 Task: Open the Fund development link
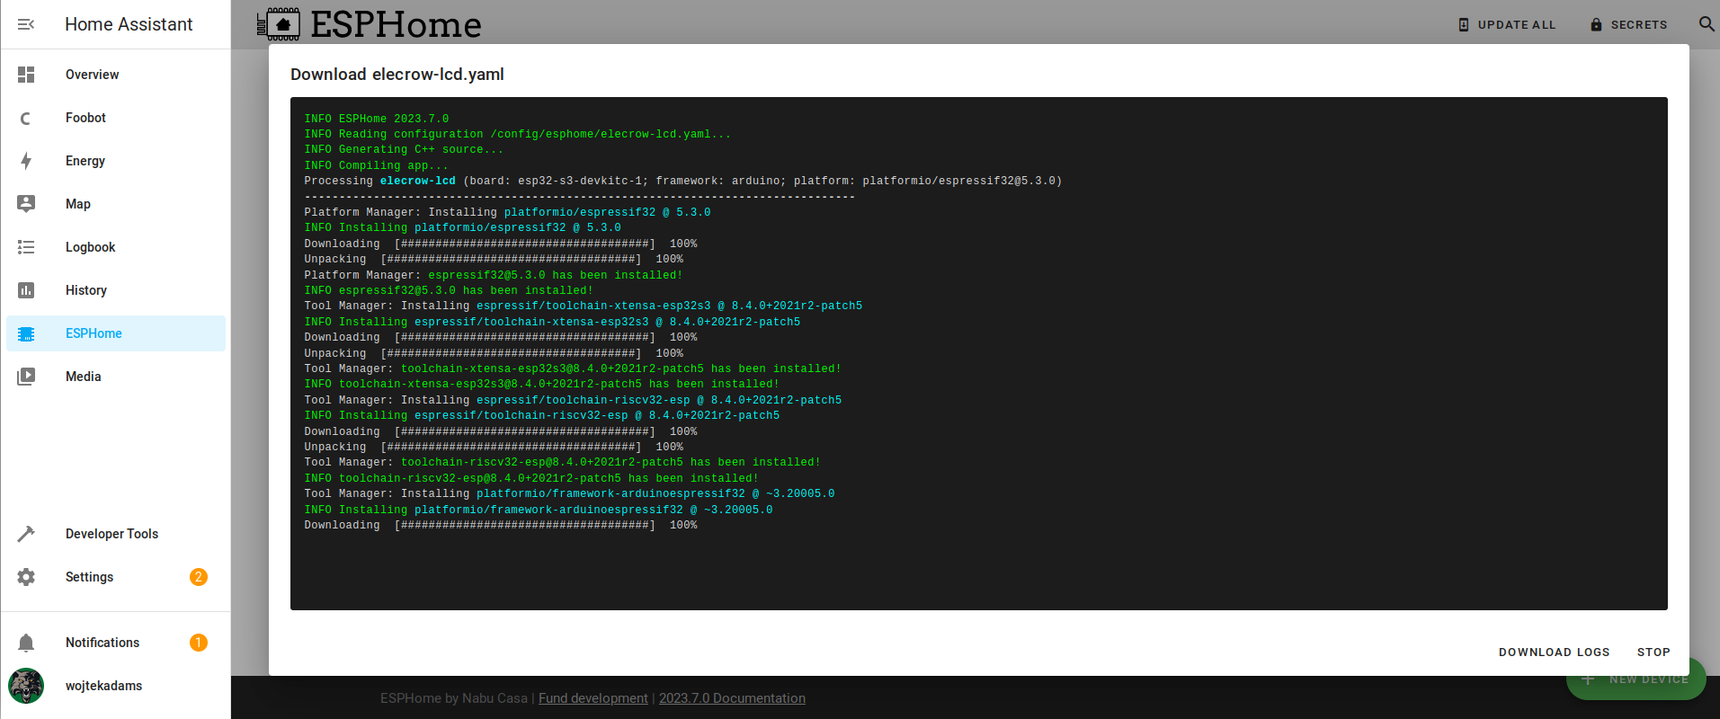(593, 698)
